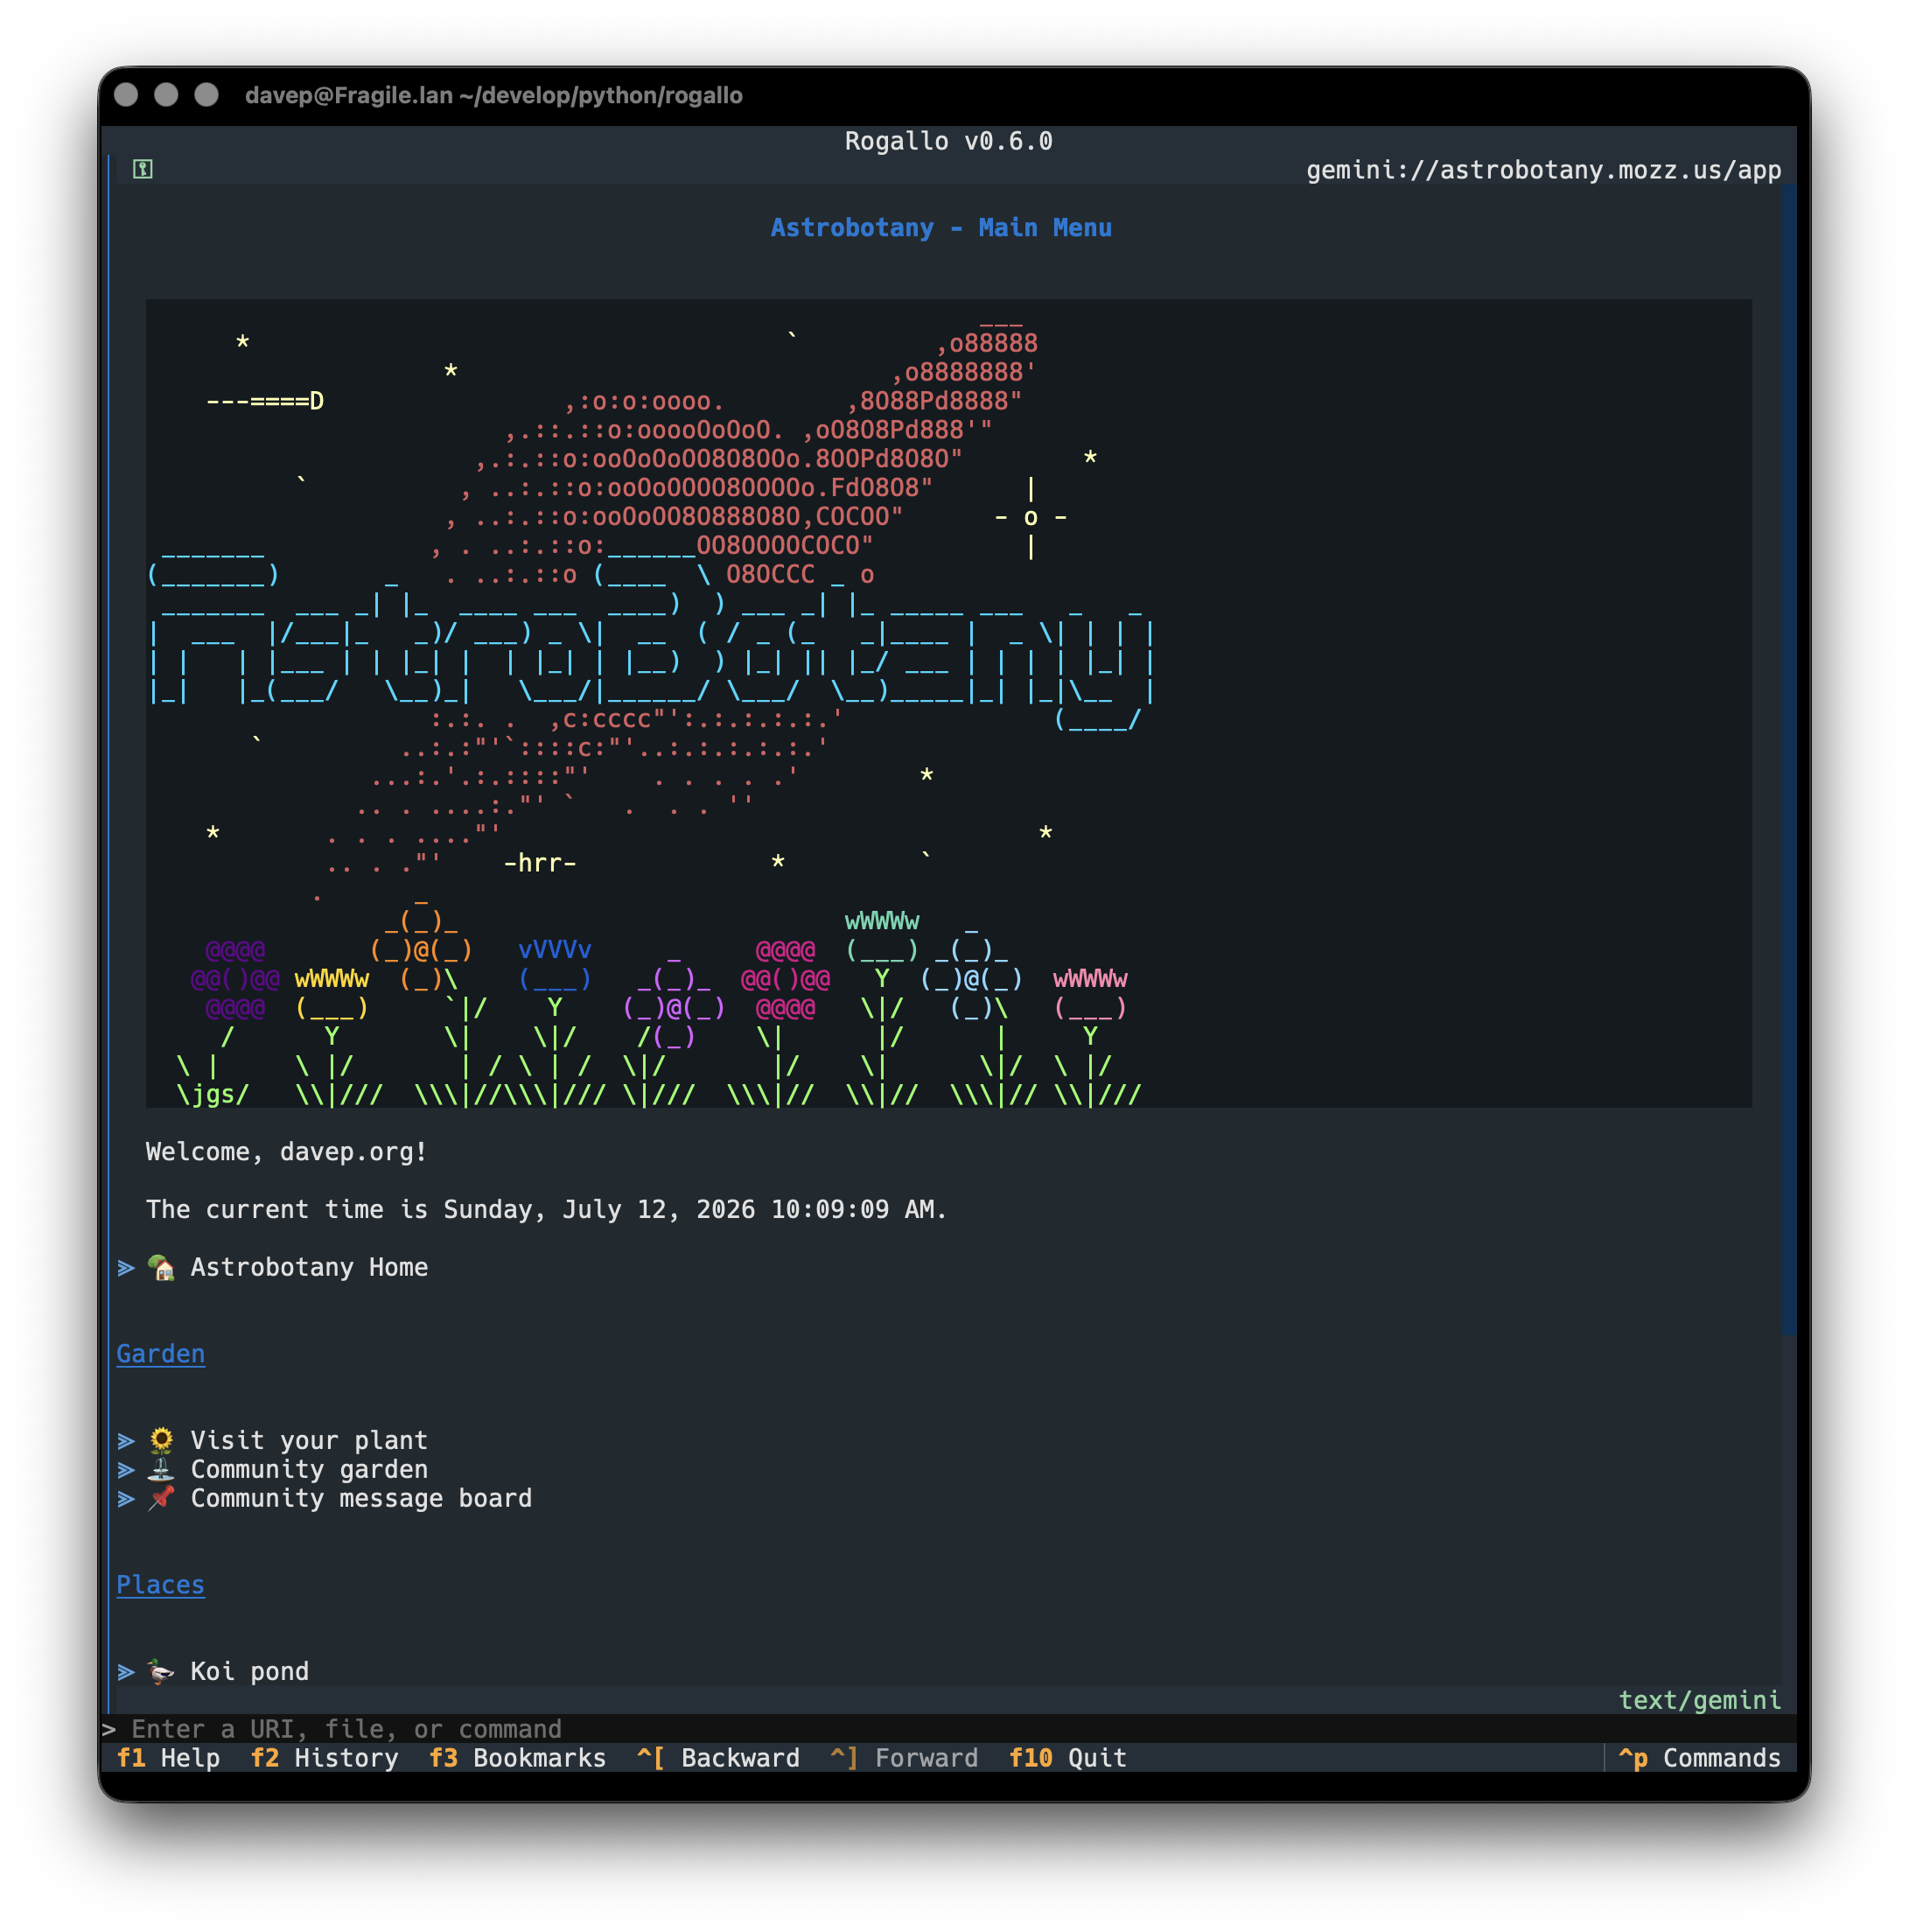
Task: Open the Astrobotany Home link
Action: pyautogui.click(x=309, y=1267)
